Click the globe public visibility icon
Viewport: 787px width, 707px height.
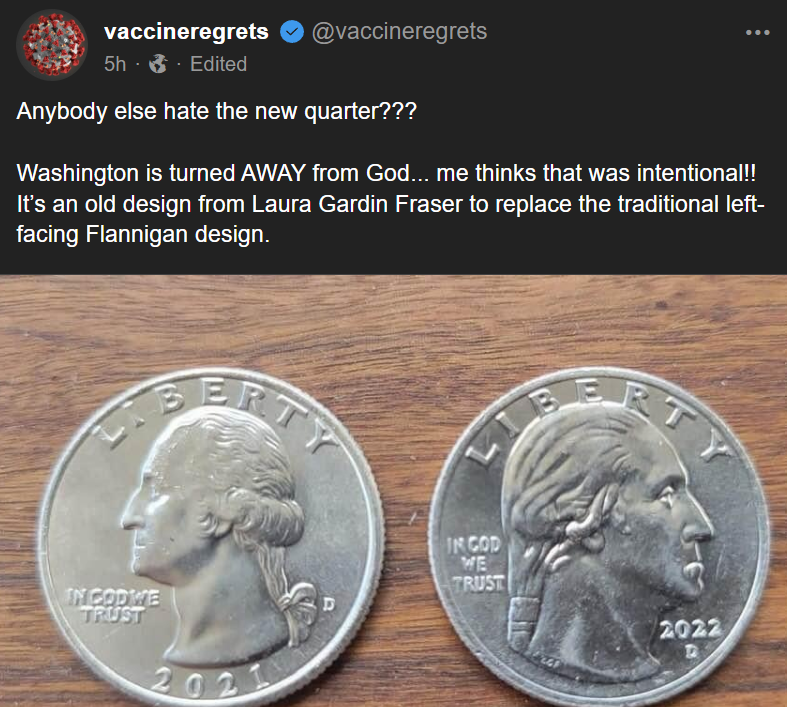pyautogui.click(x=158, y=64)
